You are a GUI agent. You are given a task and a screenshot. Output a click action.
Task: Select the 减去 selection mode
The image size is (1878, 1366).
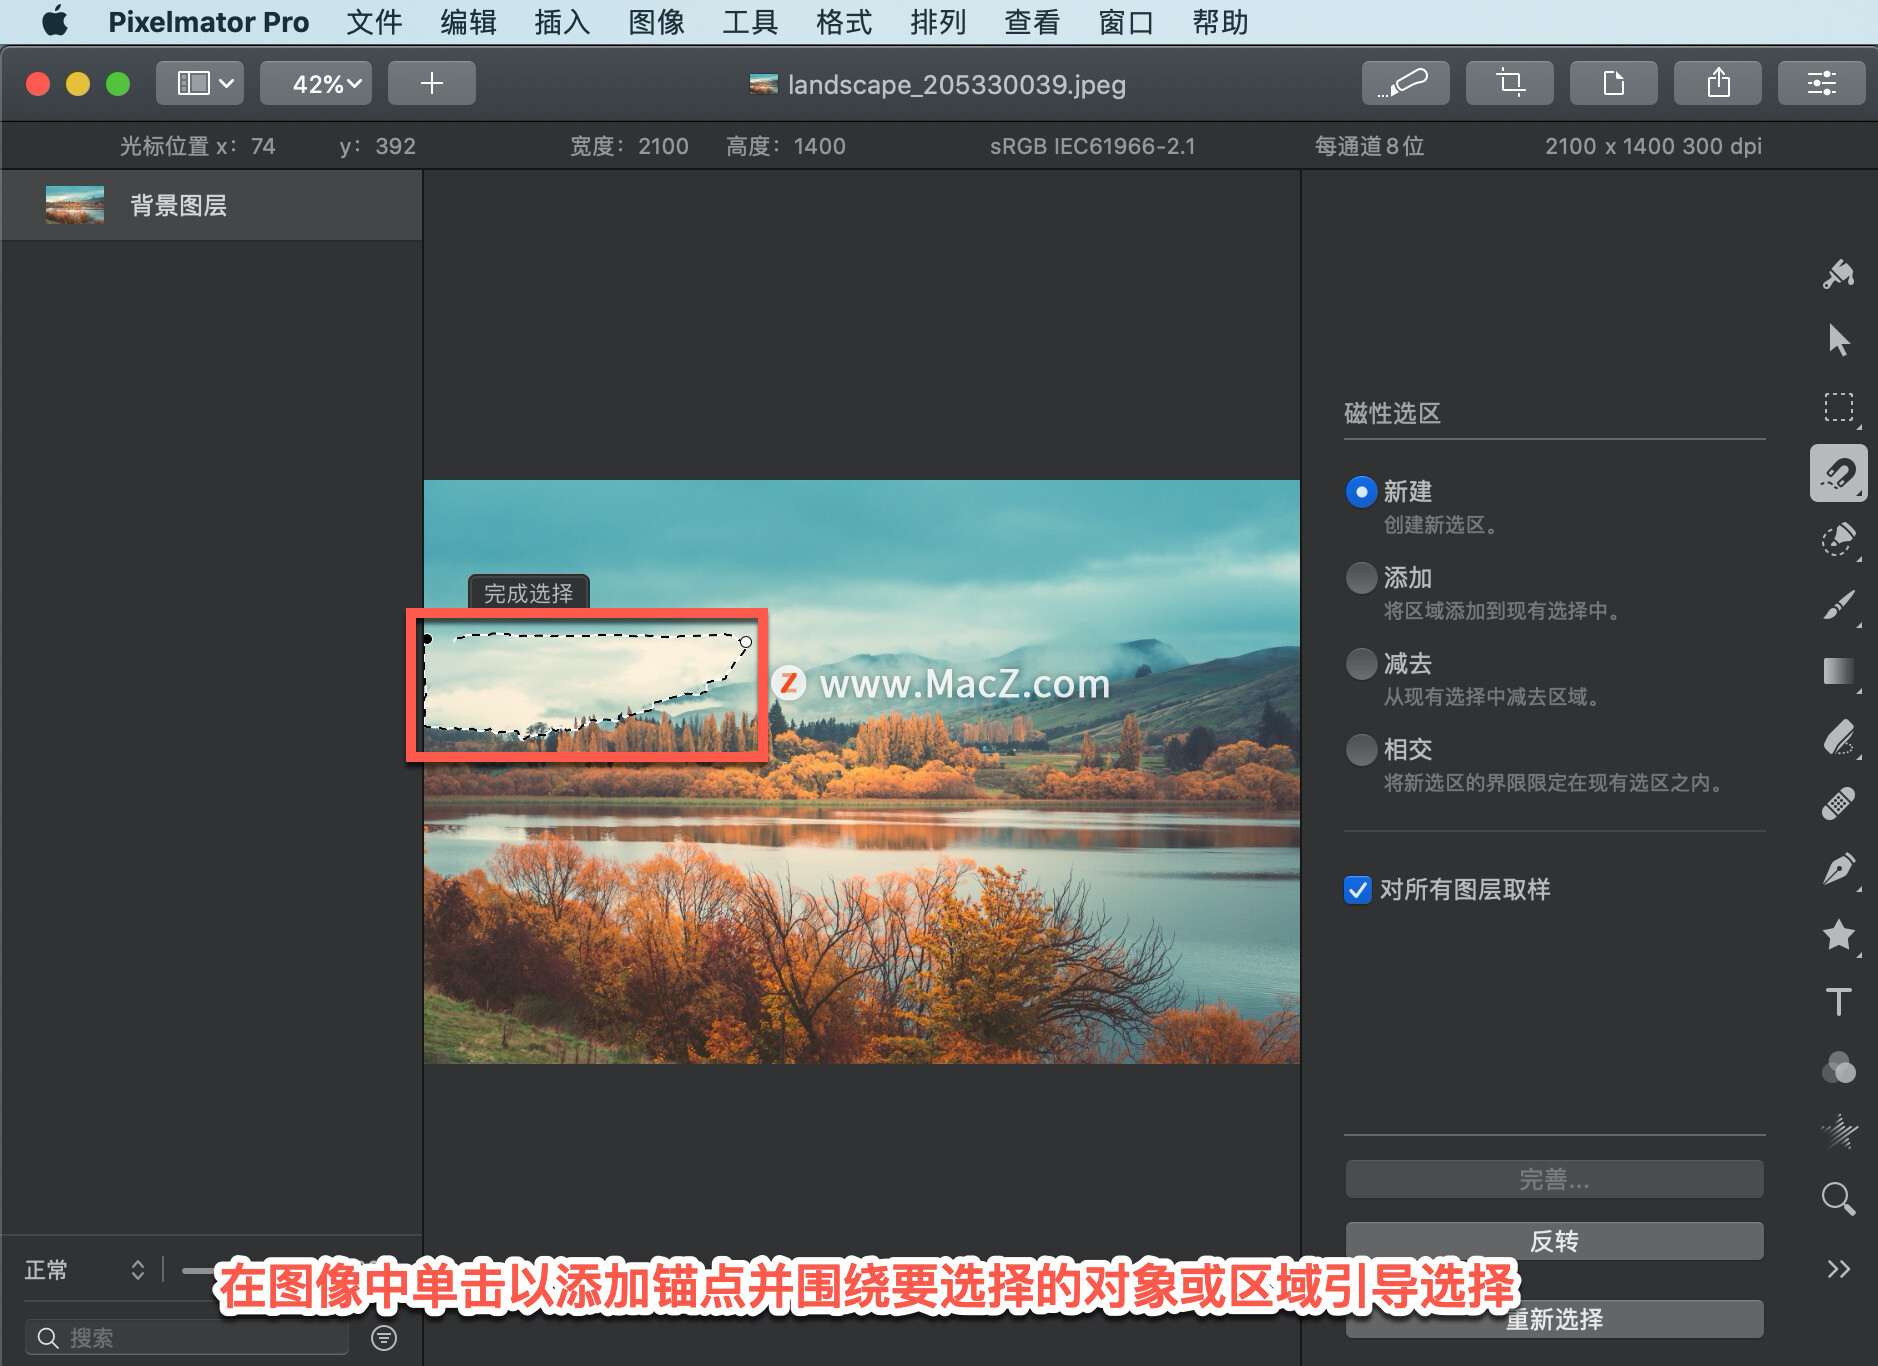[1361, 664]
